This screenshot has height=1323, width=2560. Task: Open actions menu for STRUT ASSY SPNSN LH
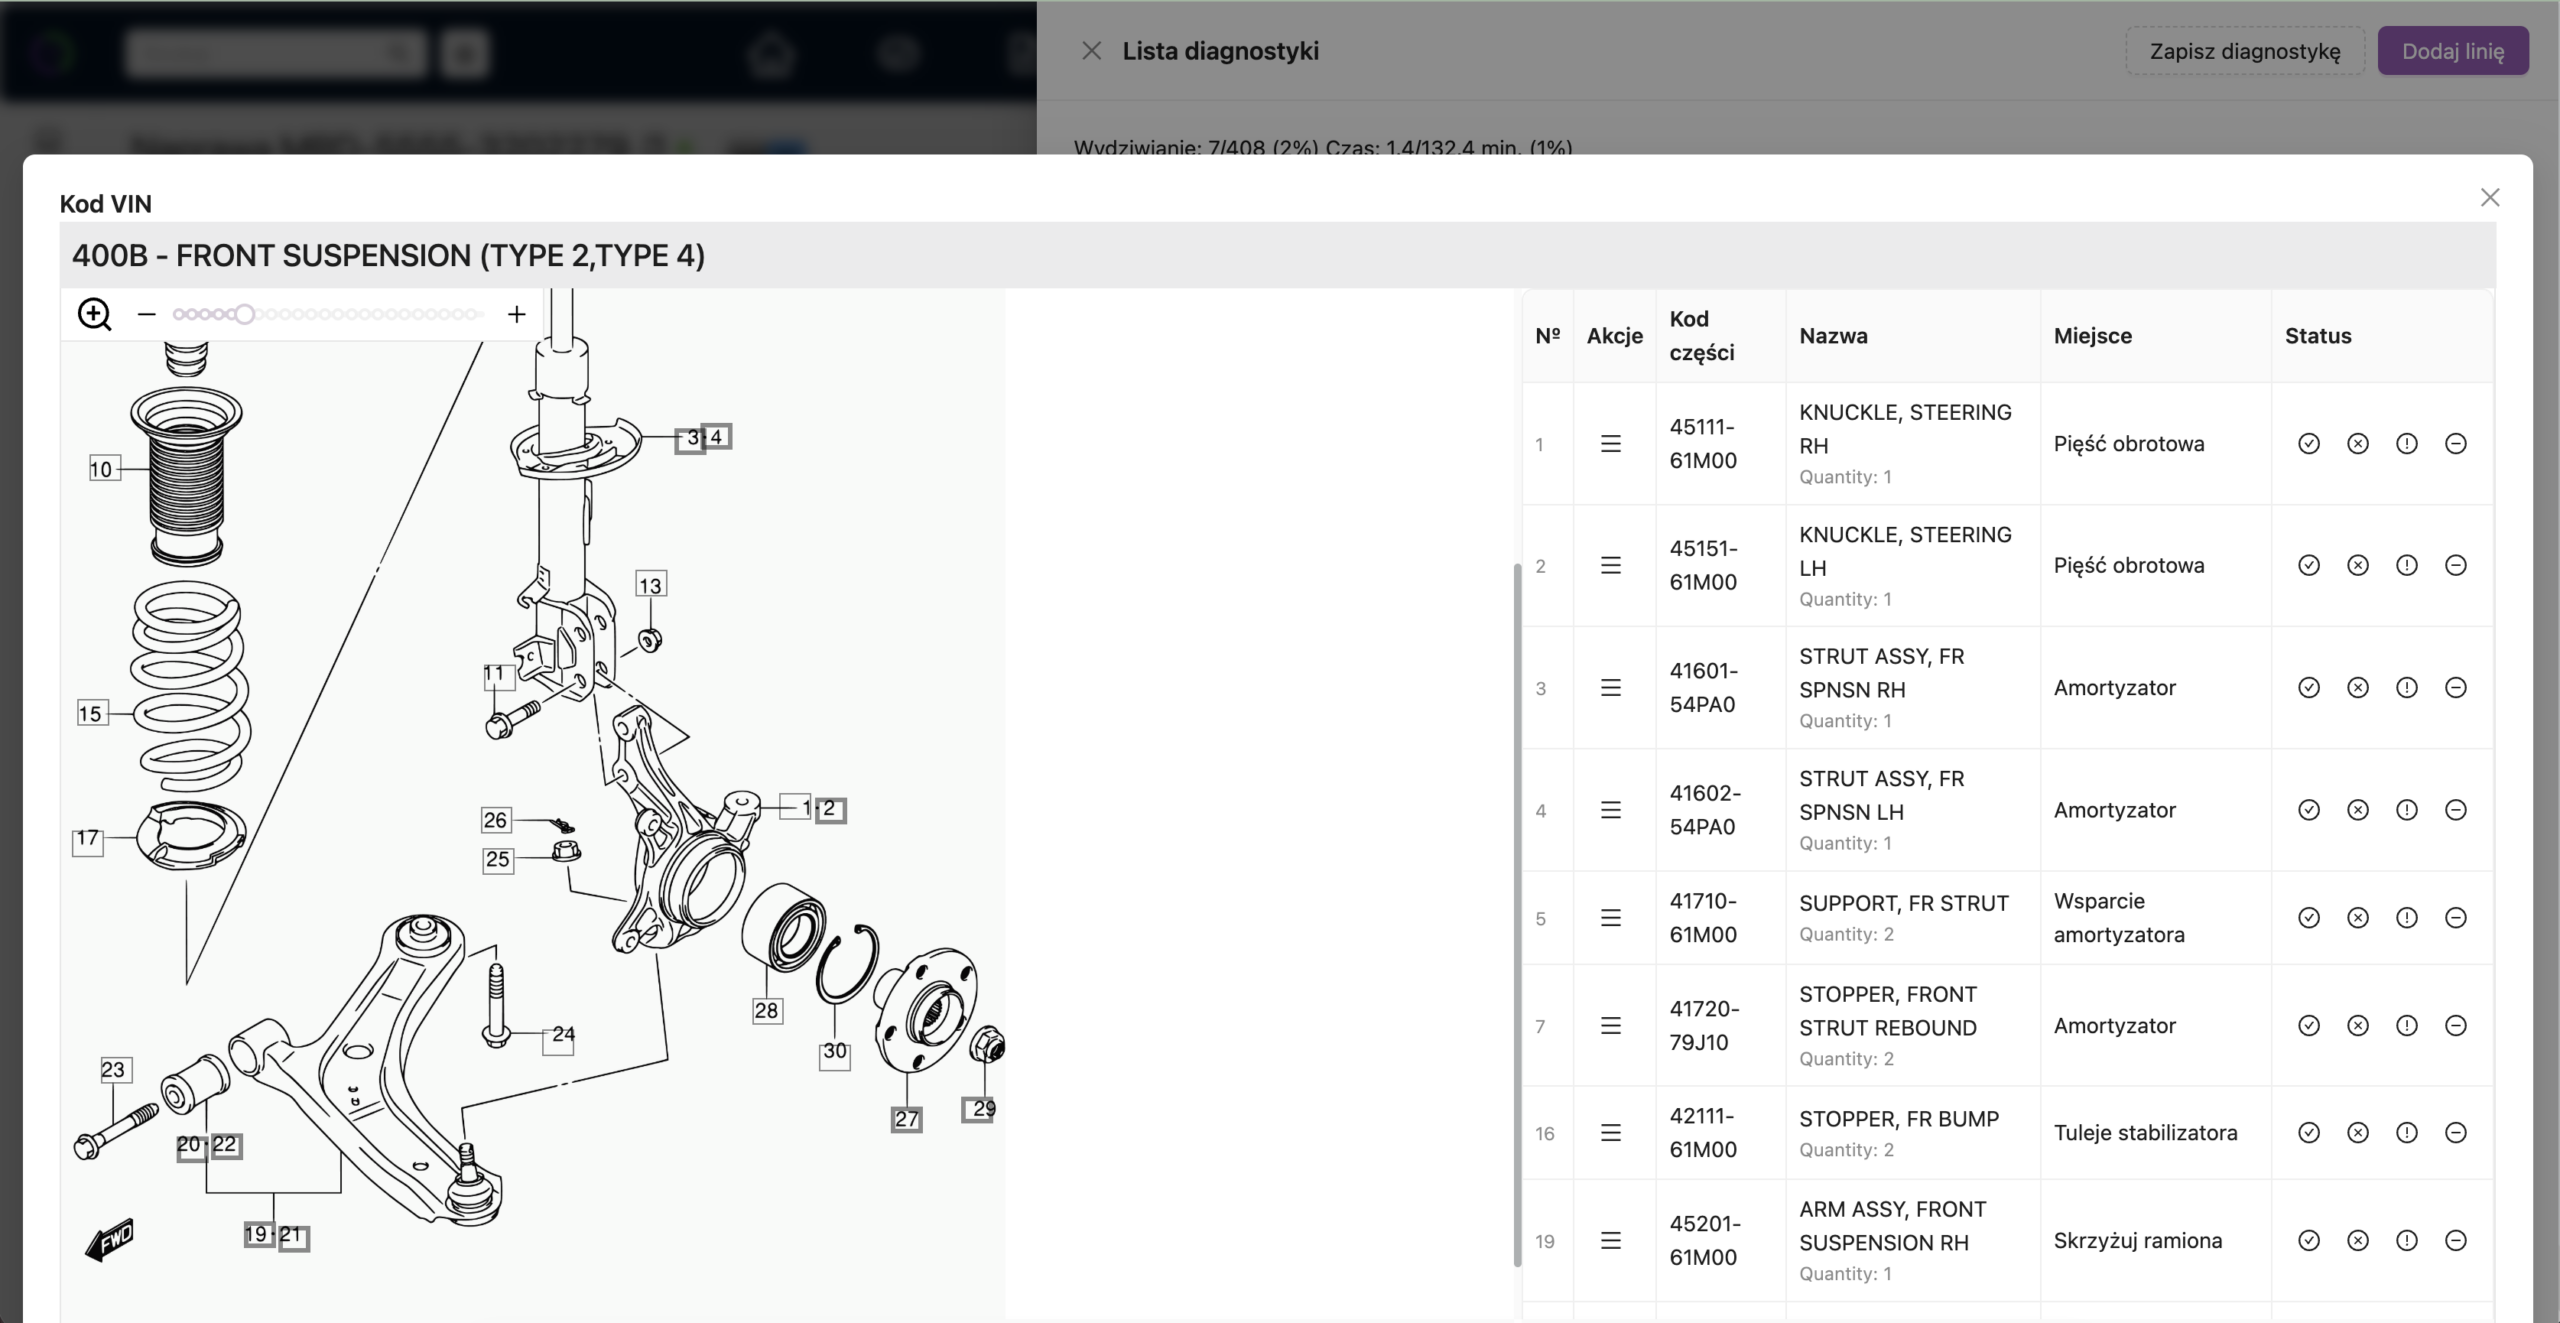(x=1611, y=810)
